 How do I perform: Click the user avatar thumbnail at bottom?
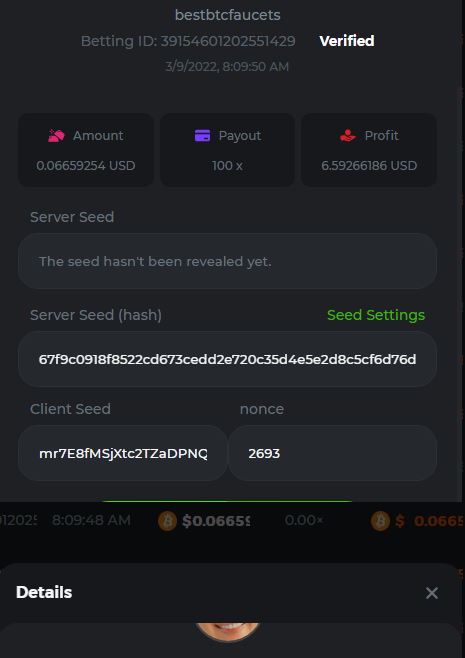[x=227, y=632]
